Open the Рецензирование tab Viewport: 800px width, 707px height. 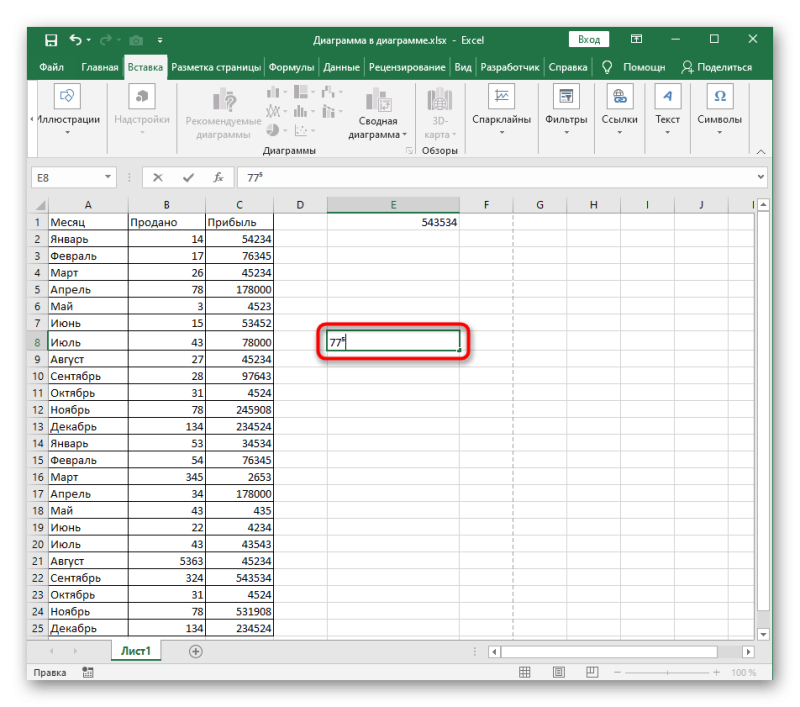[407, 67]
